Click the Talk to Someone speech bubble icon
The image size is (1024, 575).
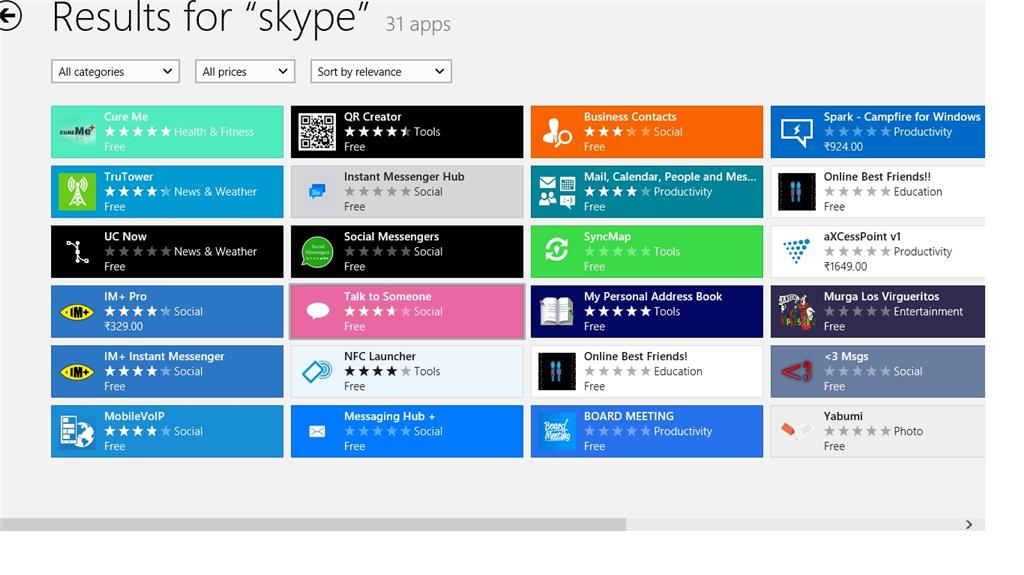317,312
